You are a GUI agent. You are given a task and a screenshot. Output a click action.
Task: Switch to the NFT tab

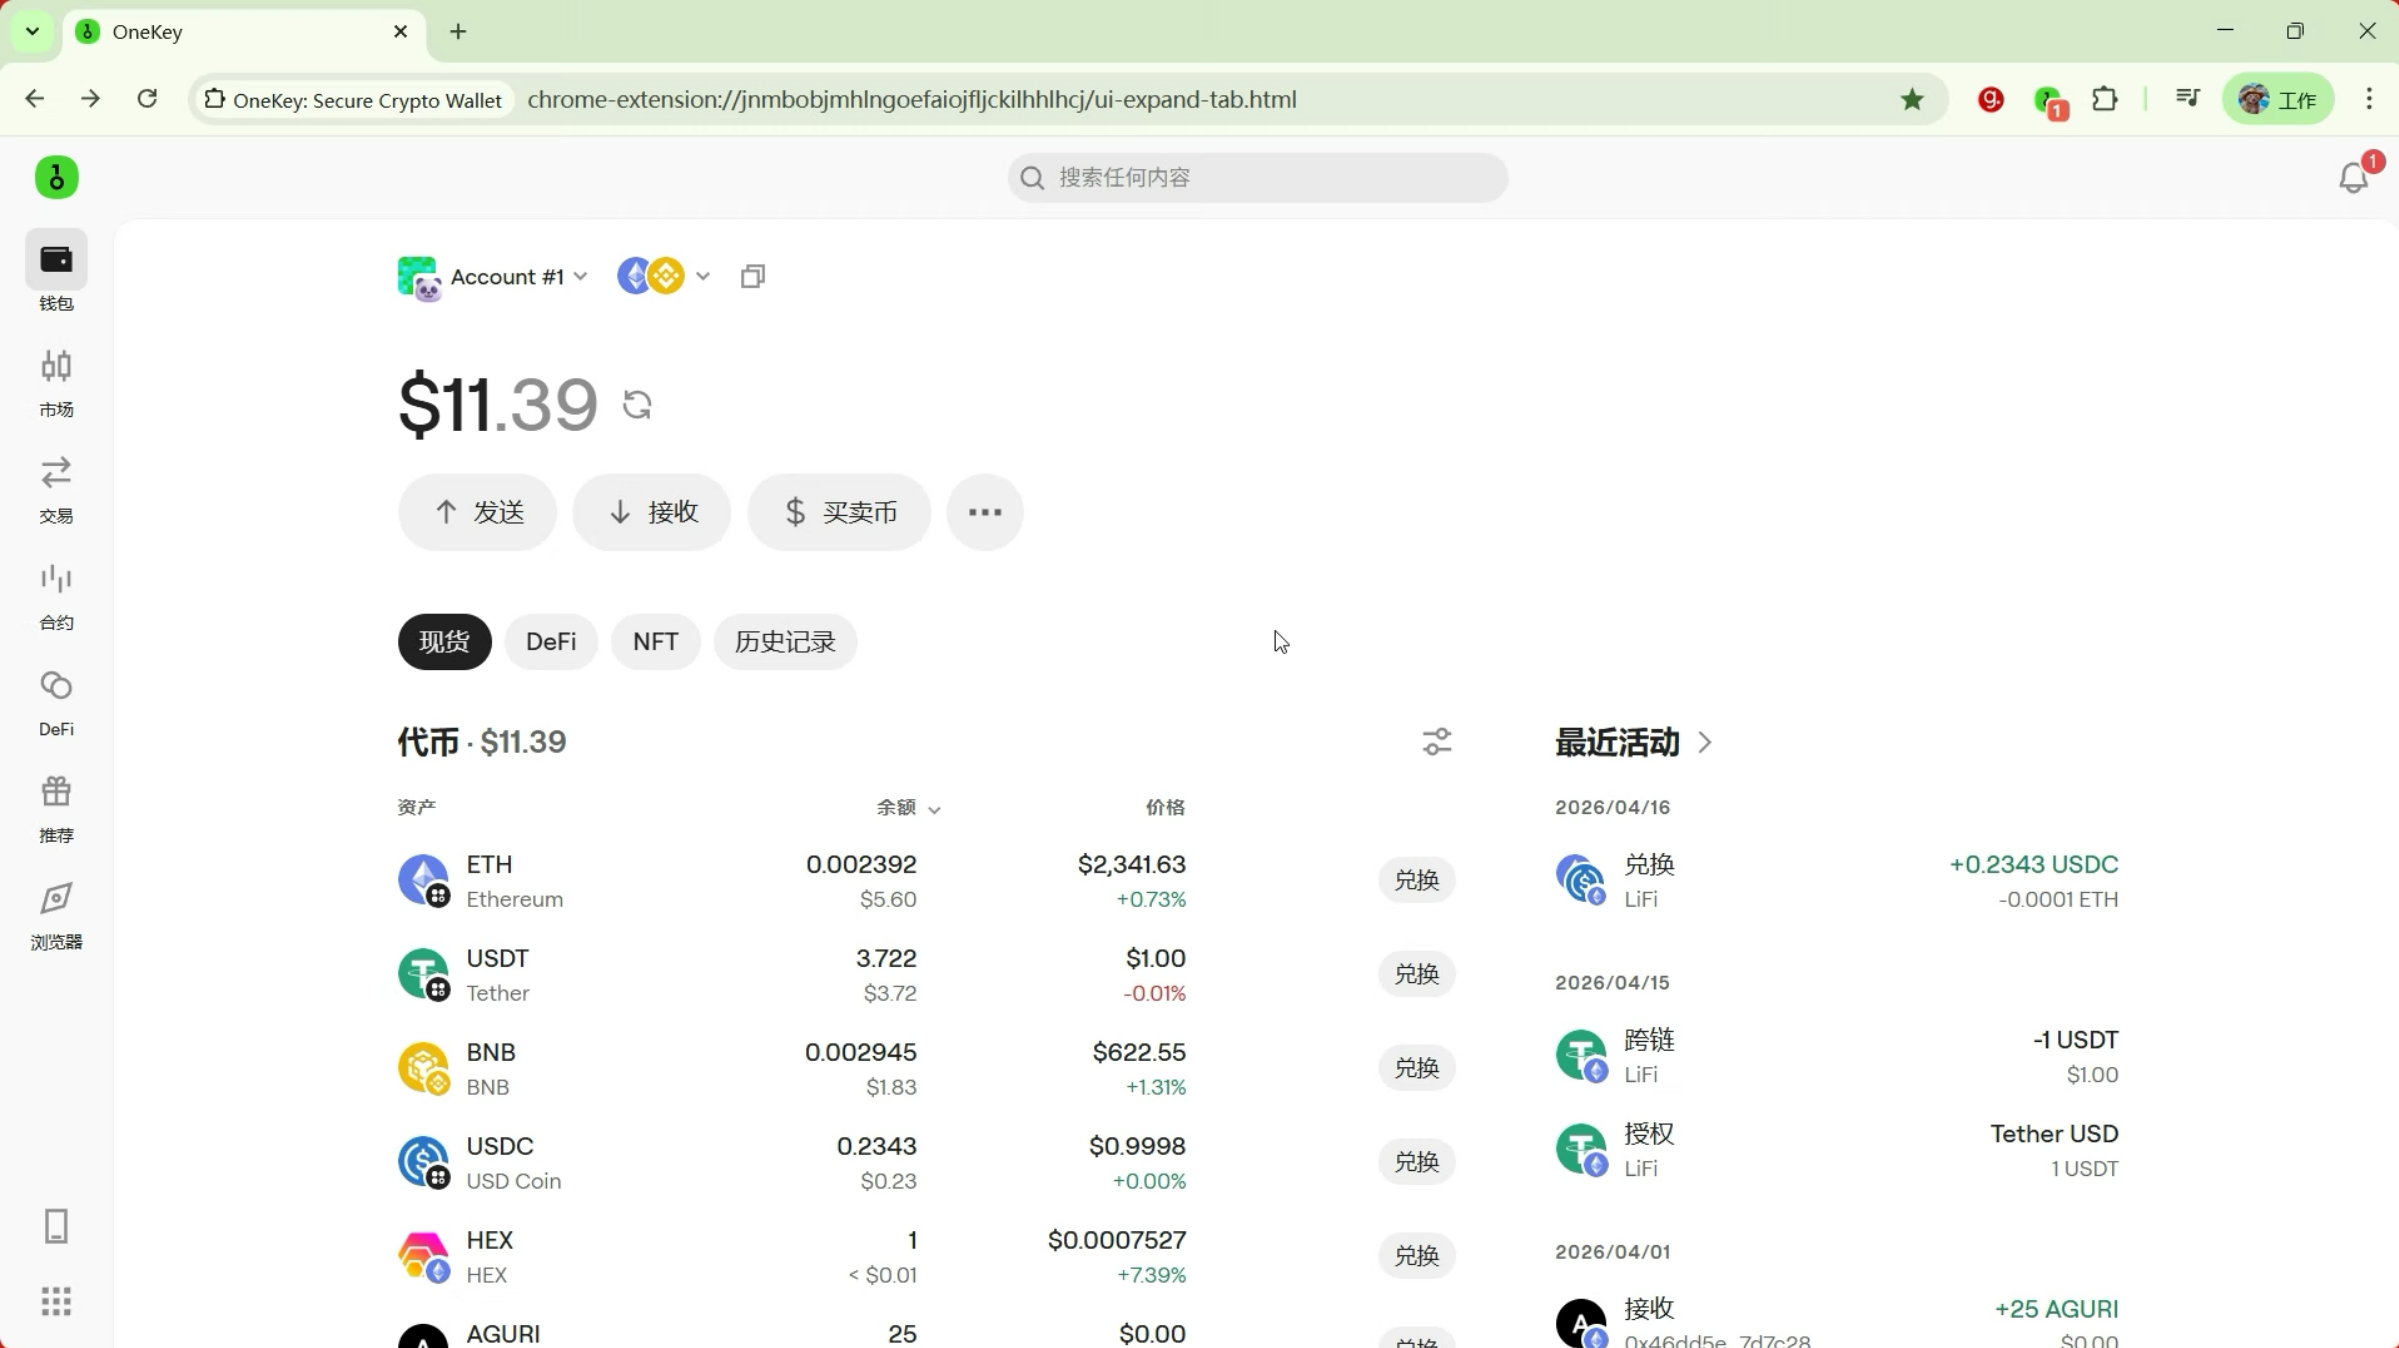(x=656, y=642)
